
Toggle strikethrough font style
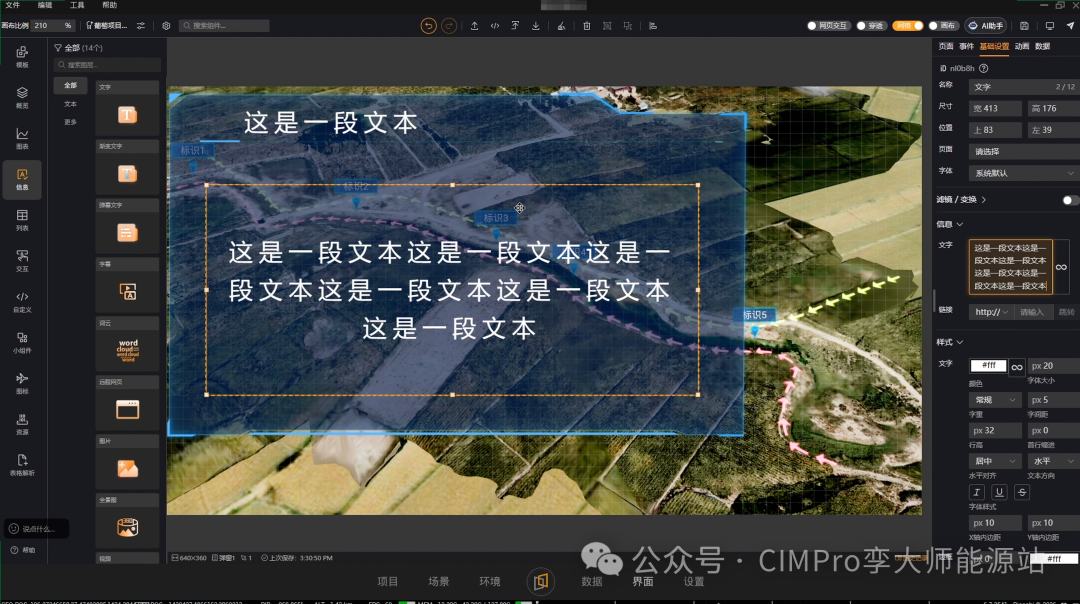click(x=1022, y=492)
